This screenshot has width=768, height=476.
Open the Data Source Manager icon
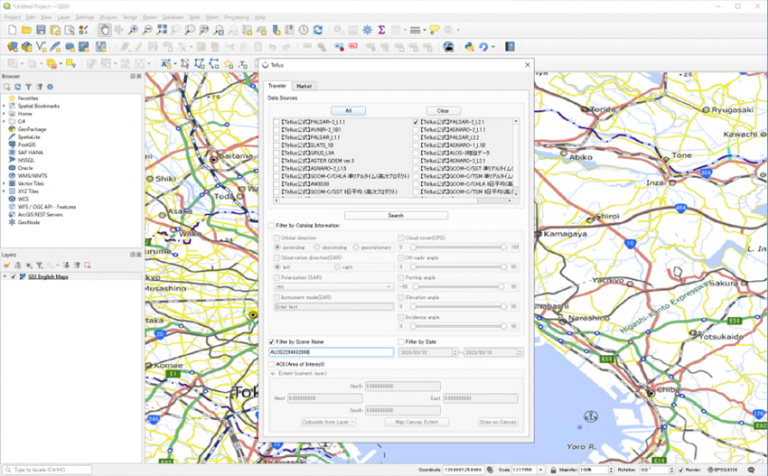(12, 47)
